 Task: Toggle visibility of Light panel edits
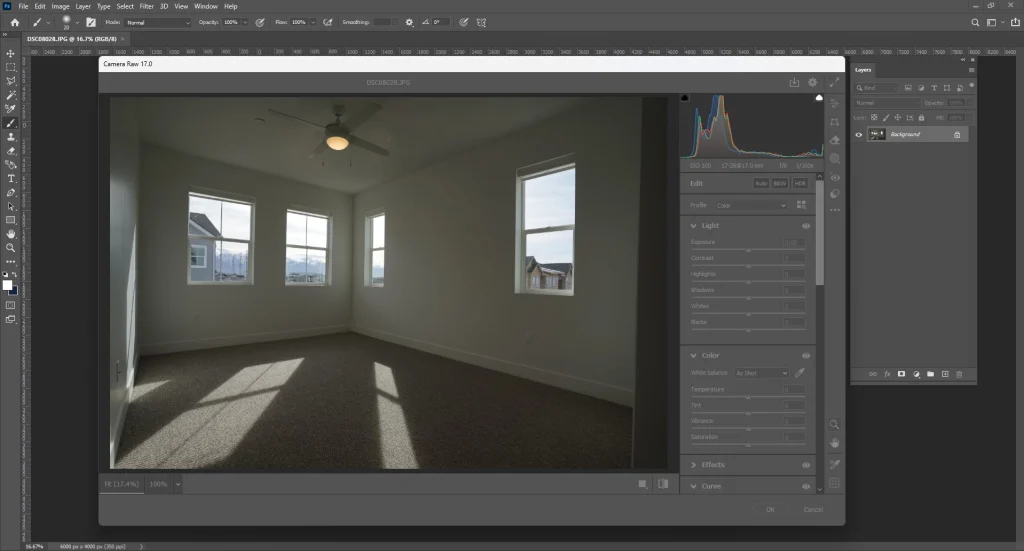[x=806, y=226]
